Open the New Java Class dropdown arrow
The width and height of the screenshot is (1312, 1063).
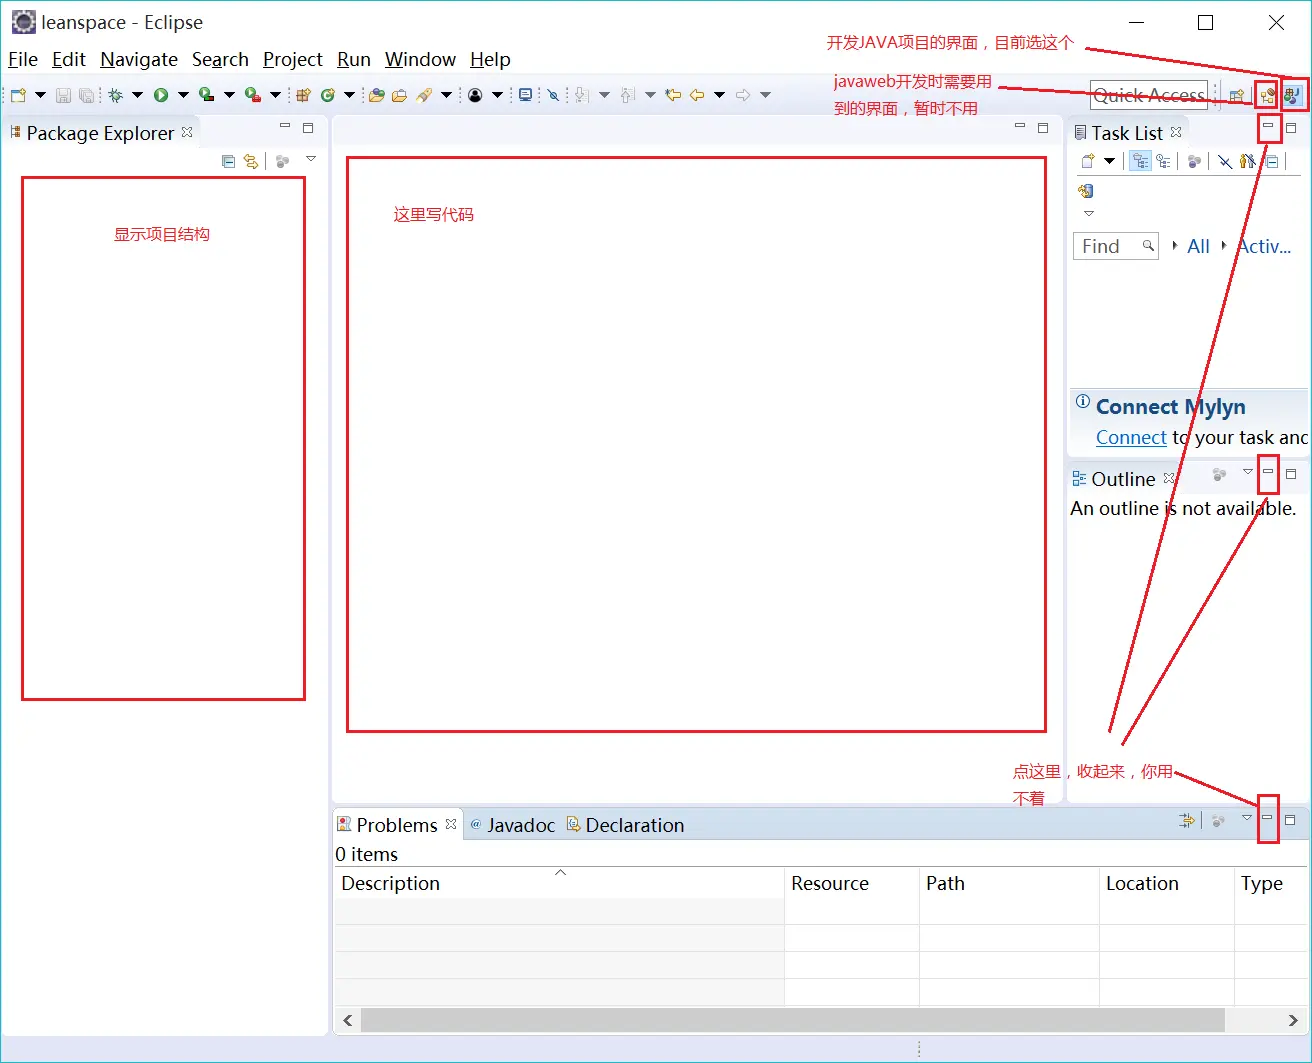click(349, 95)
